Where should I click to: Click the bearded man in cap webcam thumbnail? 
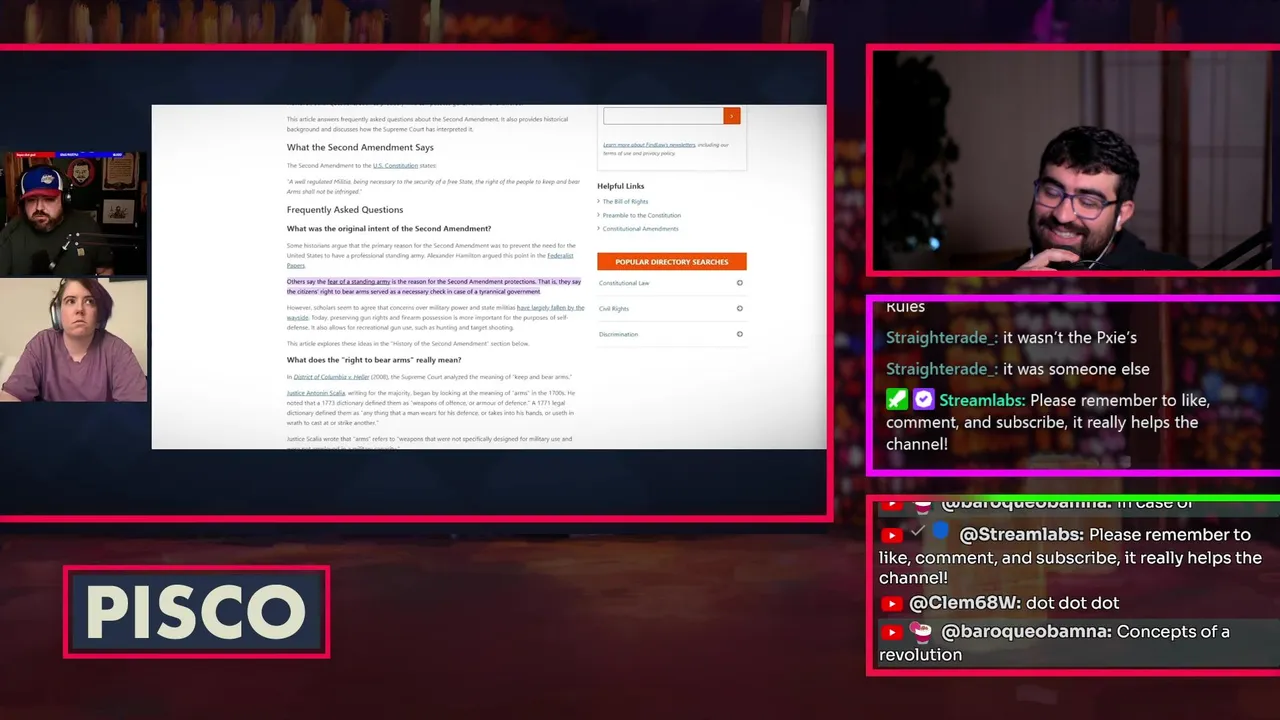point(74,214)
